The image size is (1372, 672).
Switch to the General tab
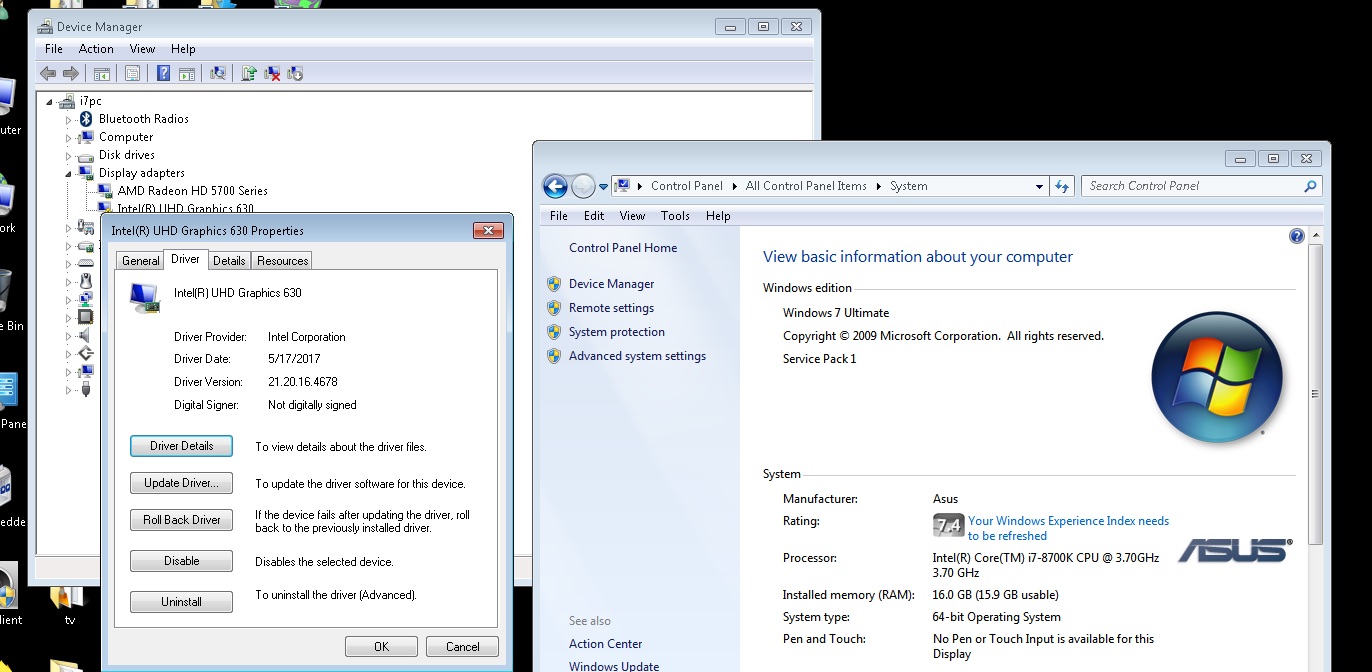pyautogui.click(x=141, y=261)
